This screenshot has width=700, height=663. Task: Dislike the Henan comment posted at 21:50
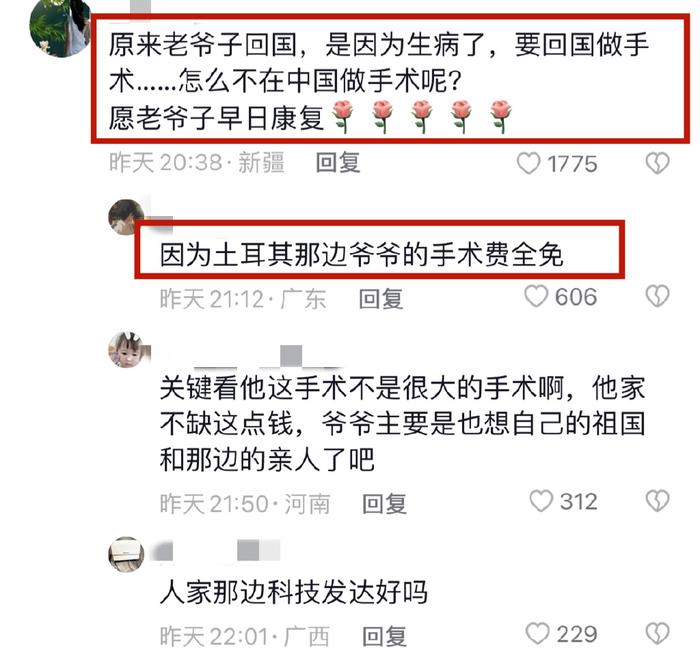coord(657,500)
